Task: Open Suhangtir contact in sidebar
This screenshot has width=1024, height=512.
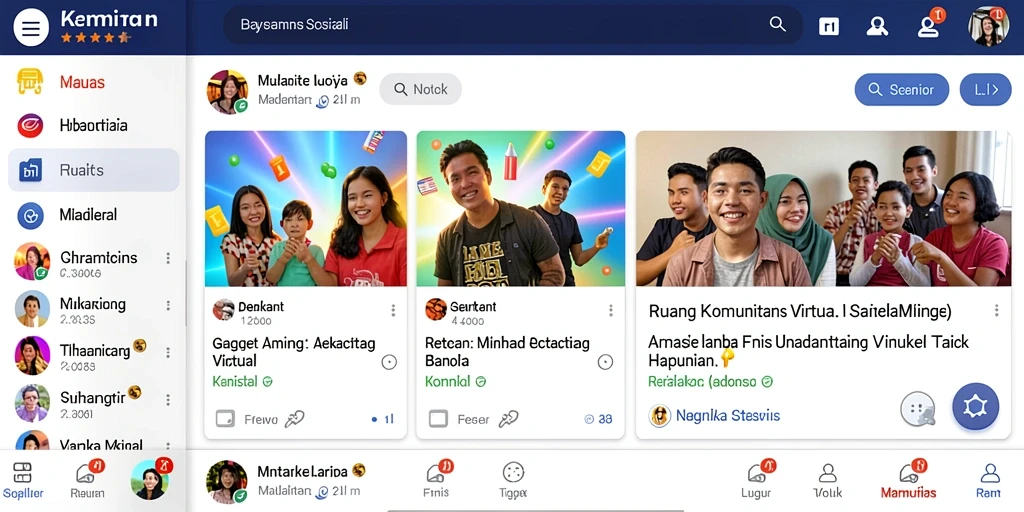Action: pyautogui.click(x=93, y=403)
